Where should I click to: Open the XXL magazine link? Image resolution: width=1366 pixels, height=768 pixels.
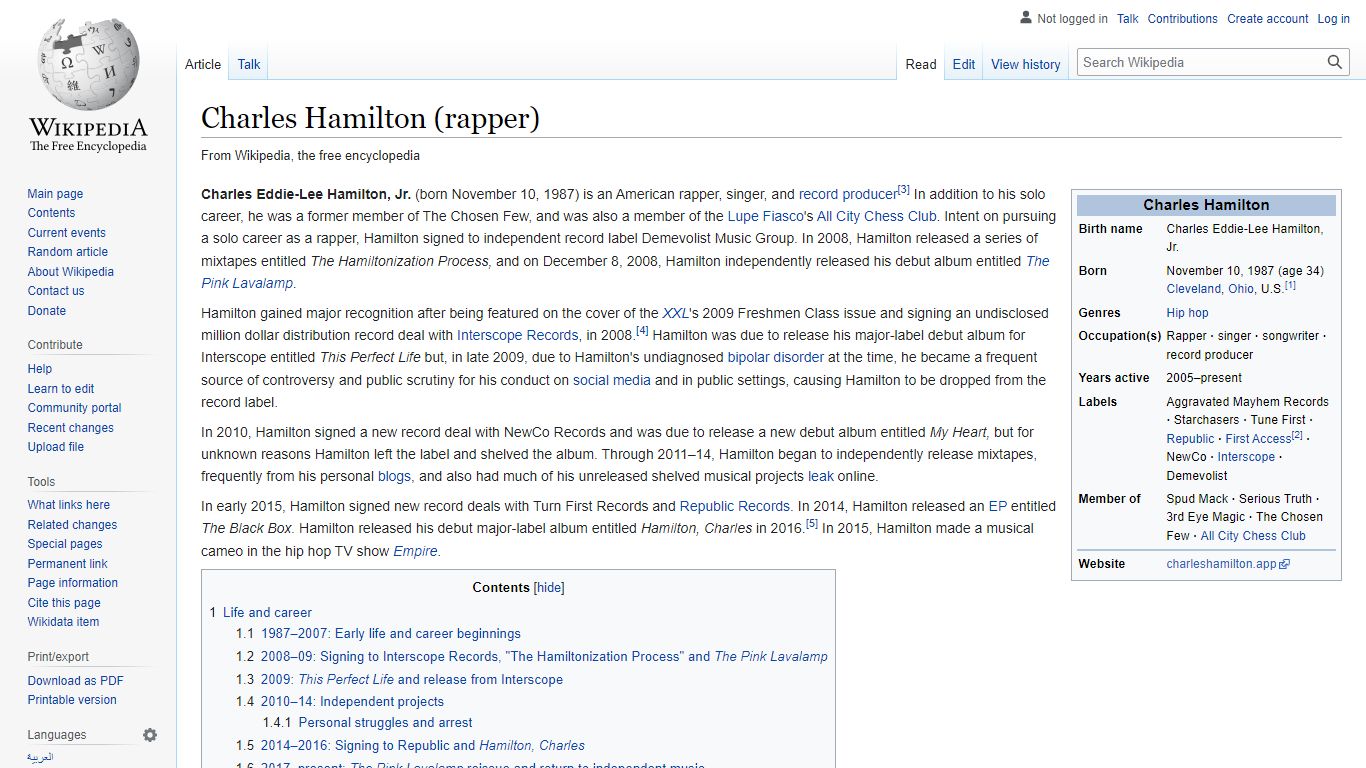click(x=675, y=313)
